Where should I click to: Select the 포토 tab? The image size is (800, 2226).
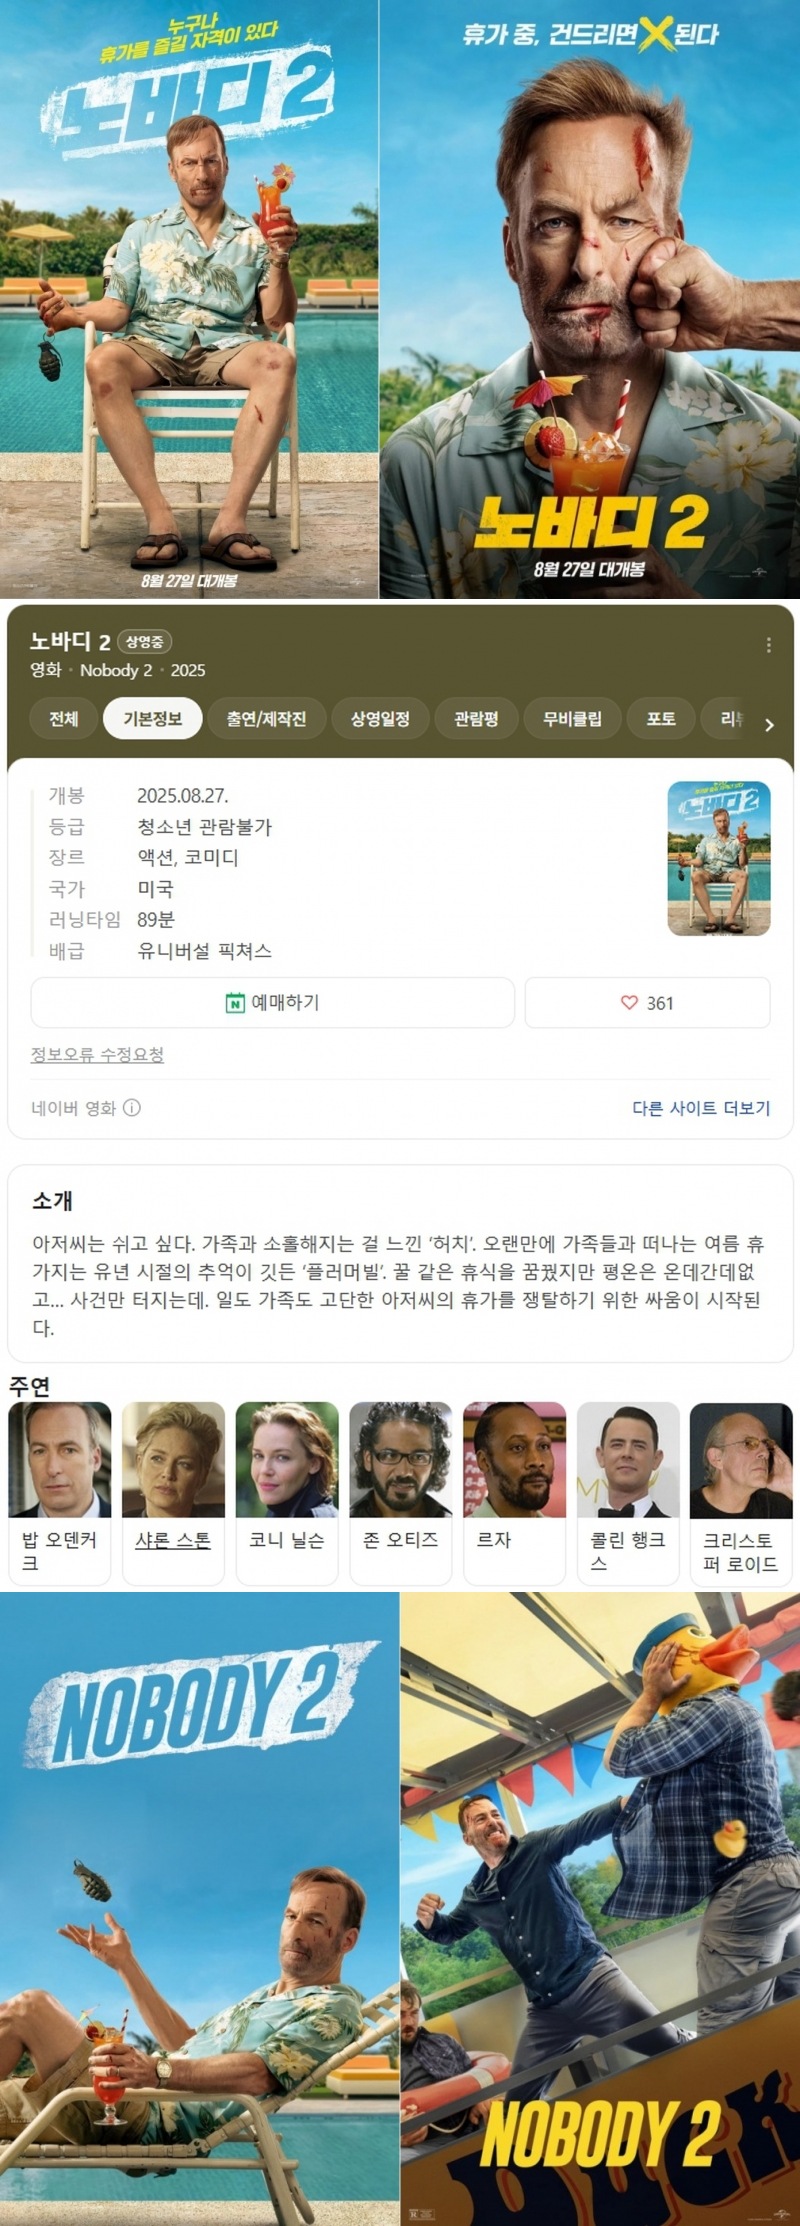pyautogui.click(x=661, y=718)
